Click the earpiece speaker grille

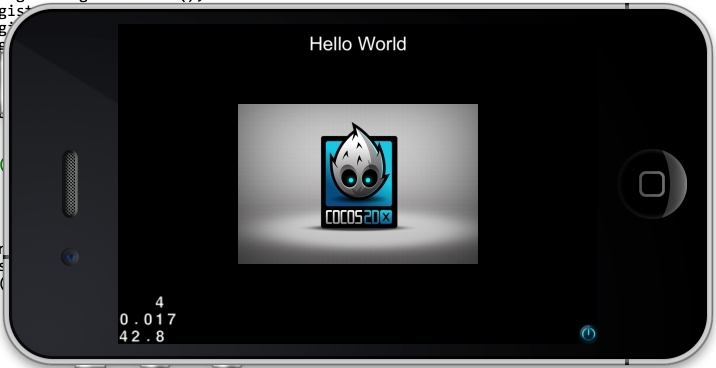coord(70,184)
